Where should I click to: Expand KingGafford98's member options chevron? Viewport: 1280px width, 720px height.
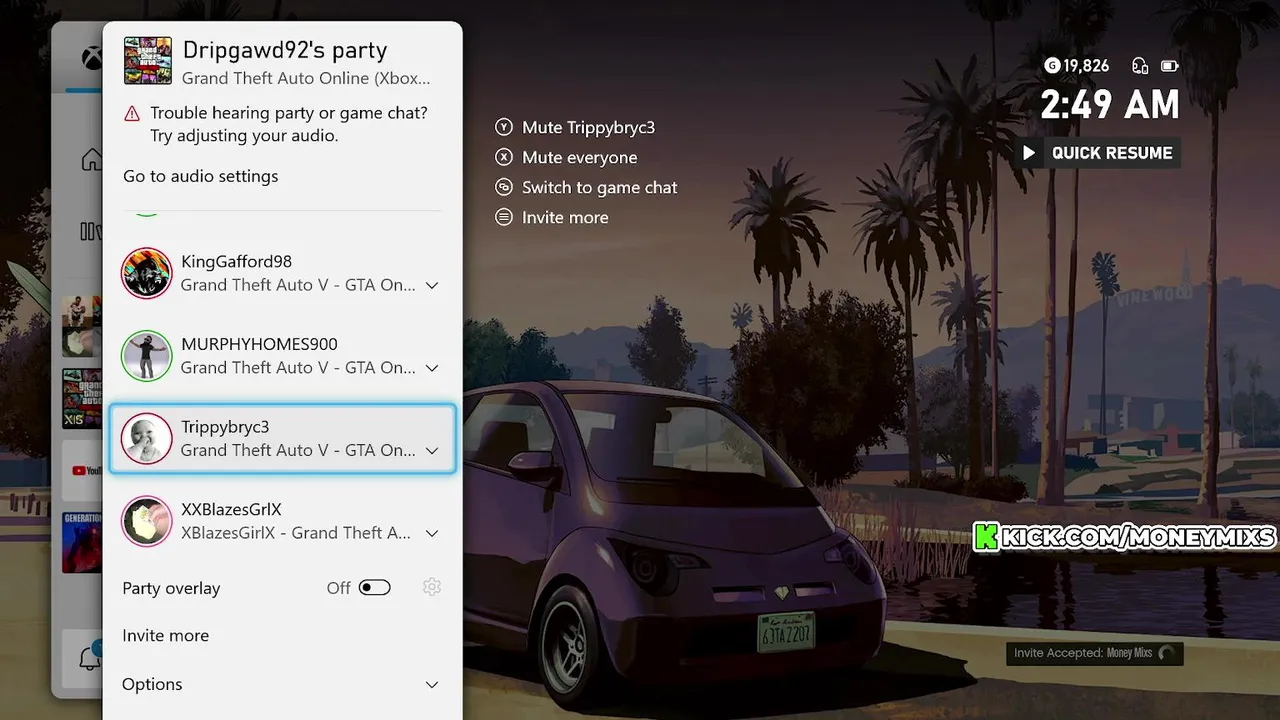[432, 285]
